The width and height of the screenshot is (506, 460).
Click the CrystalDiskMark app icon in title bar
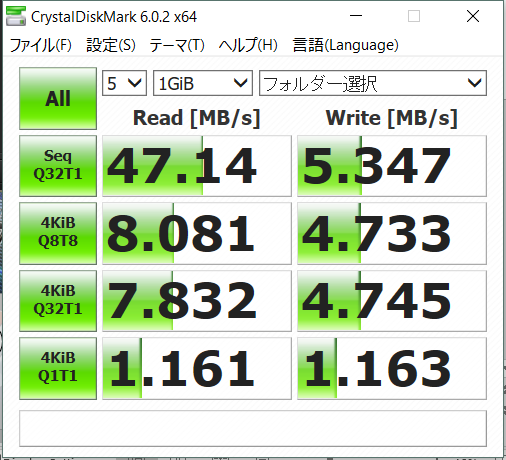click(16, 16)
